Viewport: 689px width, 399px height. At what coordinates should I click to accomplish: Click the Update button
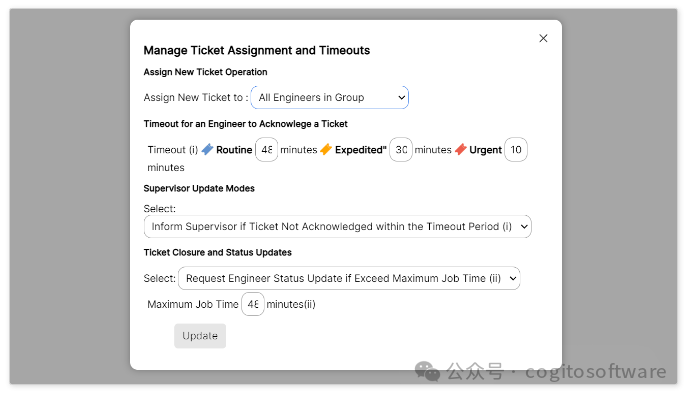click(x=200, y=336)
